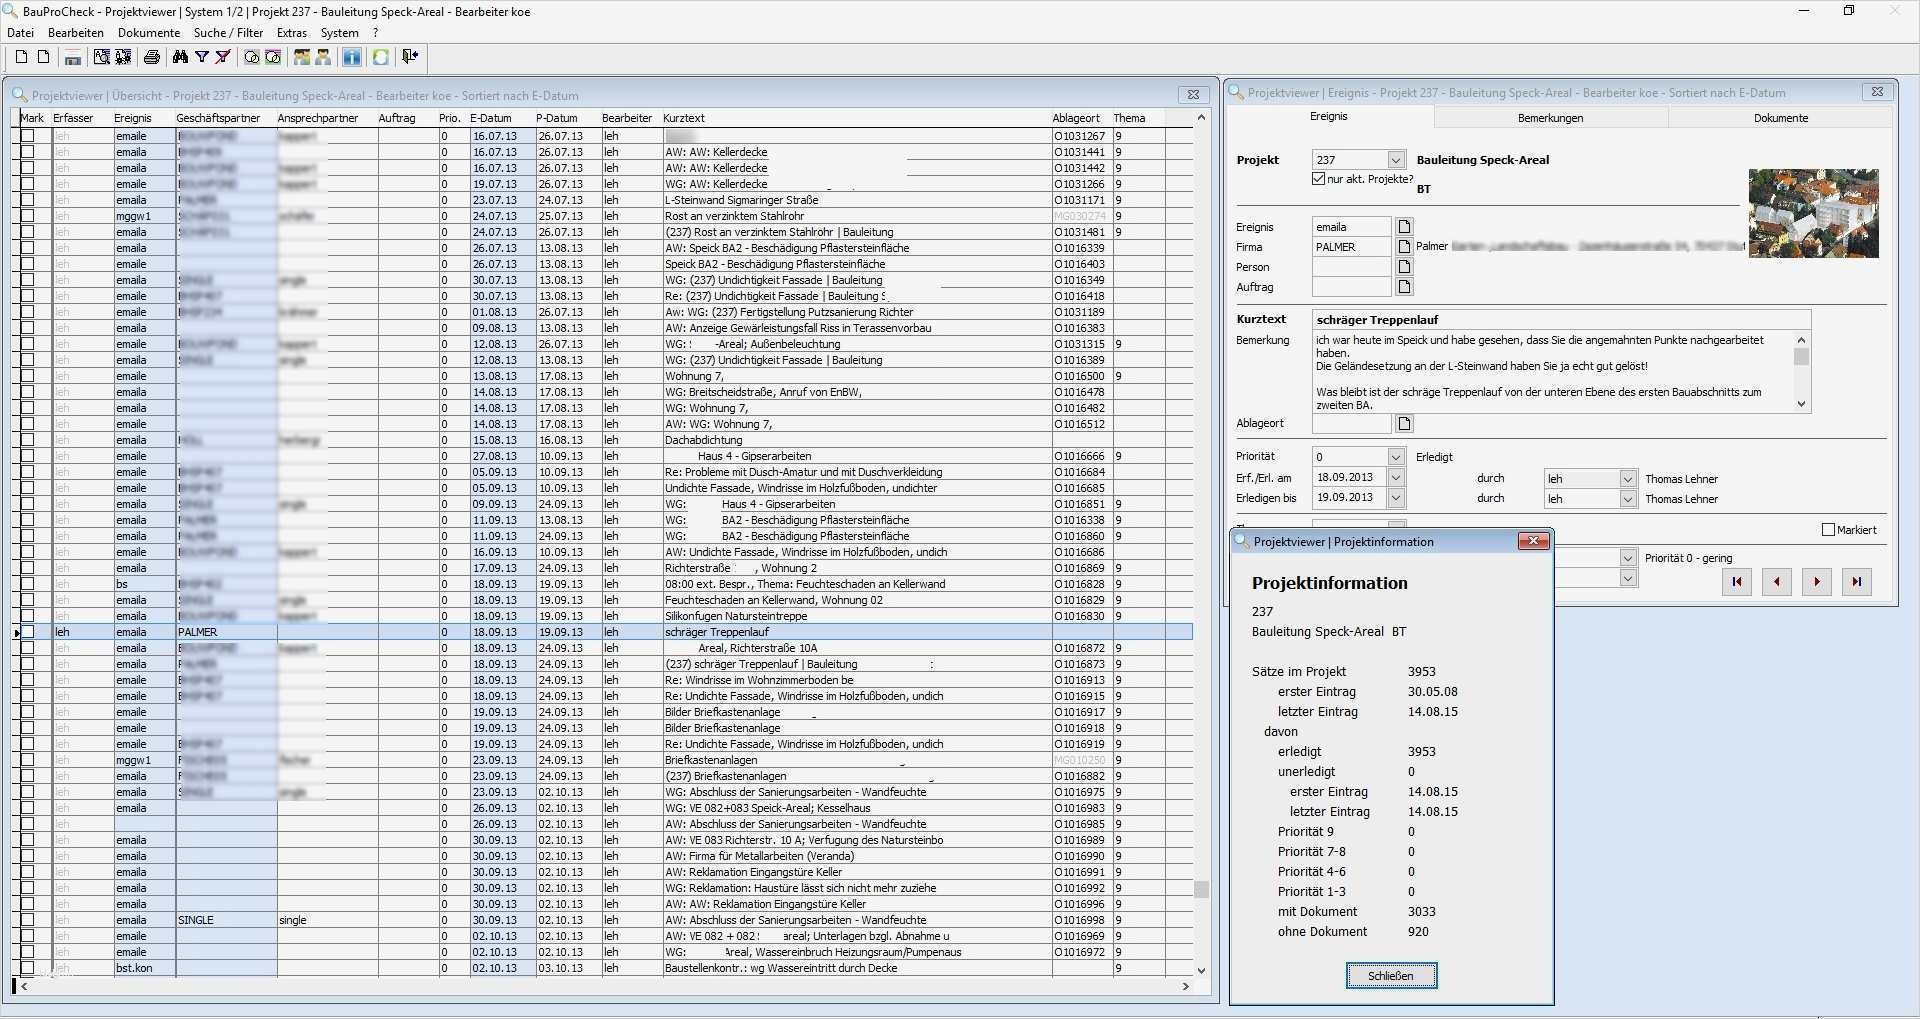Uncheck the 'nur akt. Projekte?' checkbox
1920x1019 pixels.
click(x=1318, y=179)
